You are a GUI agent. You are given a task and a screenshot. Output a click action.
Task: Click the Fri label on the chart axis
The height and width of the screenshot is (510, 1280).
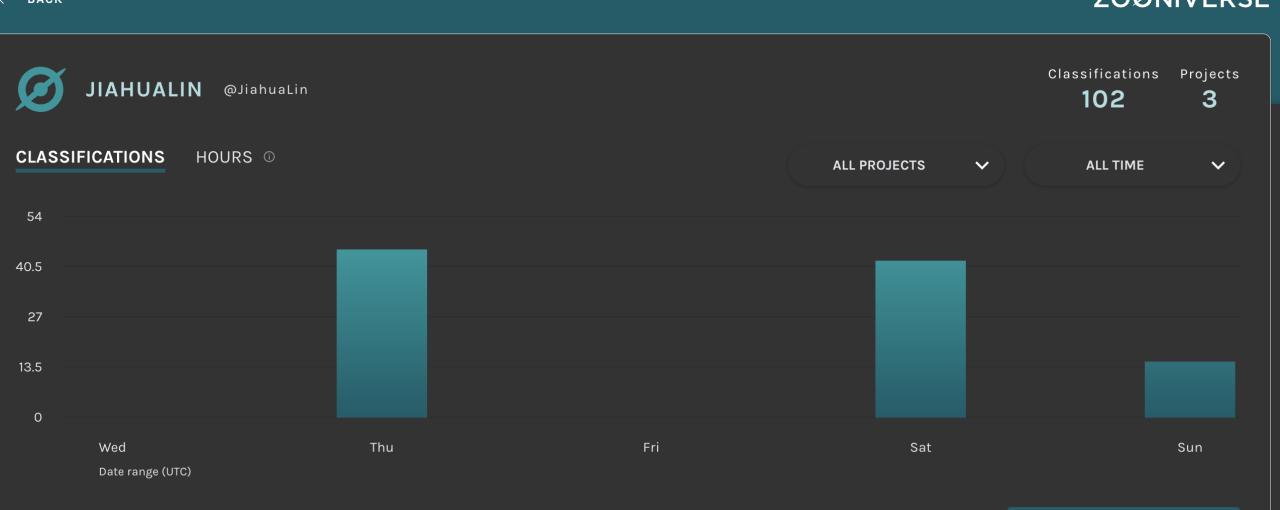click(x=651, y=447)
